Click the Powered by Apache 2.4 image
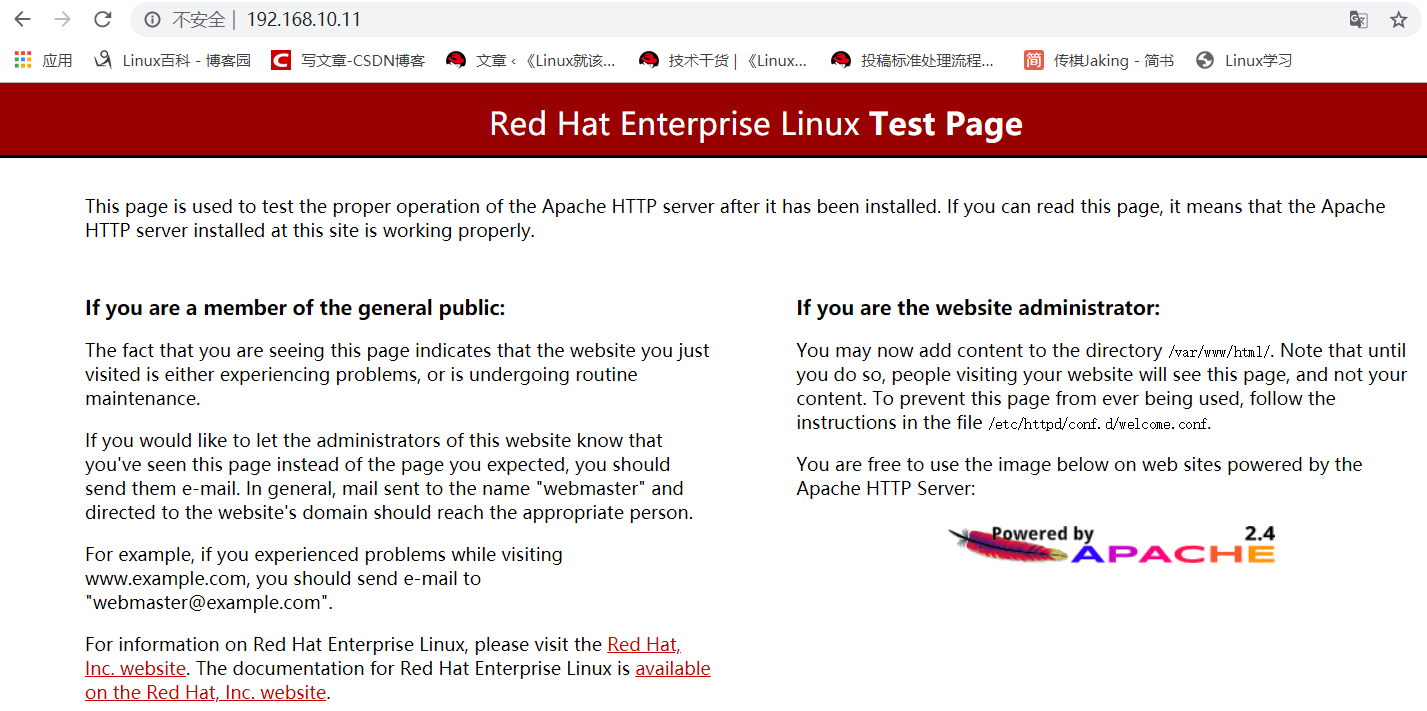 1111,544
